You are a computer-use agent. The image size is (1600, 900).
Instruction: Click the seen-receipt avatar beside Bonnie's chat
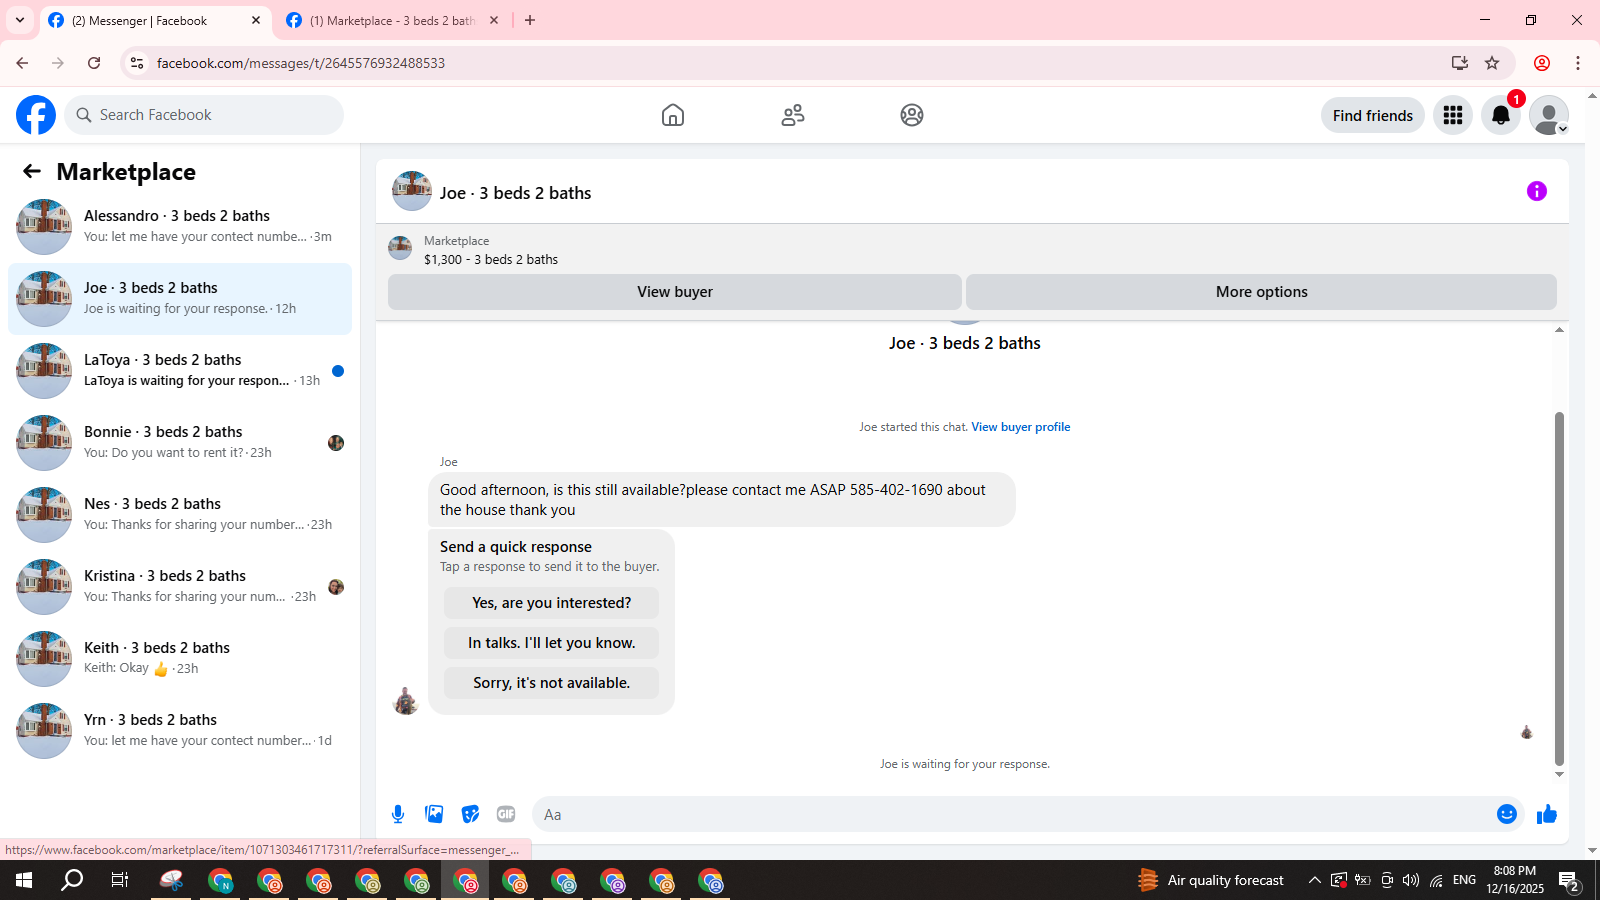pos(336,443)
